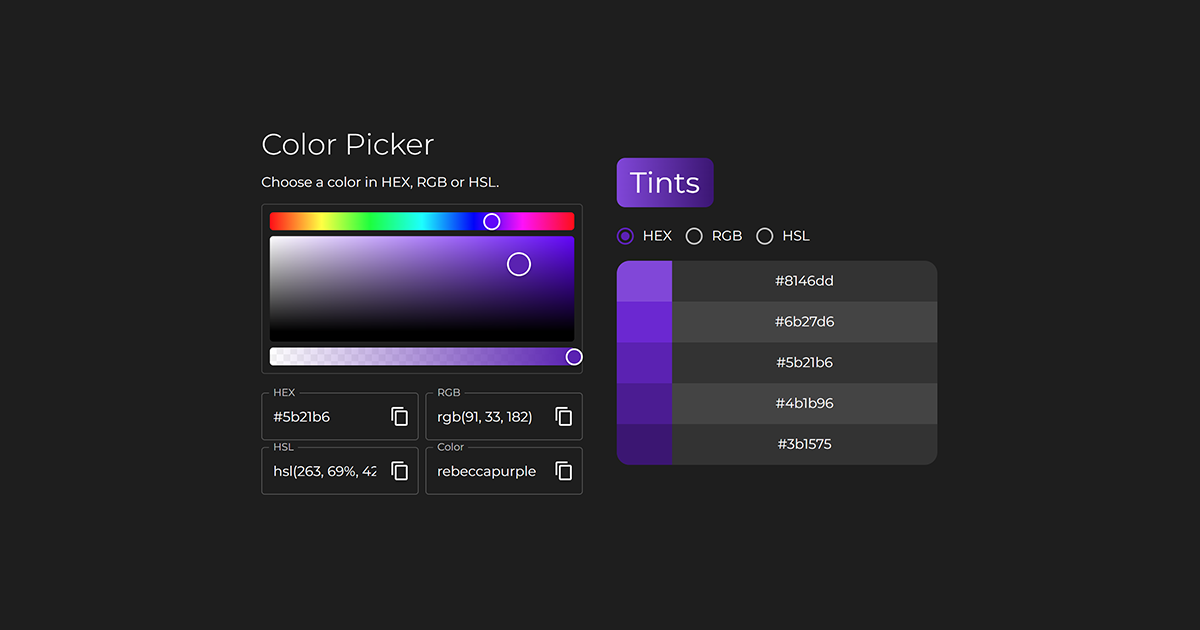Select the HEX radio button
The width and height of the screenshot is (1200, 630).
(x=625, y=236)
